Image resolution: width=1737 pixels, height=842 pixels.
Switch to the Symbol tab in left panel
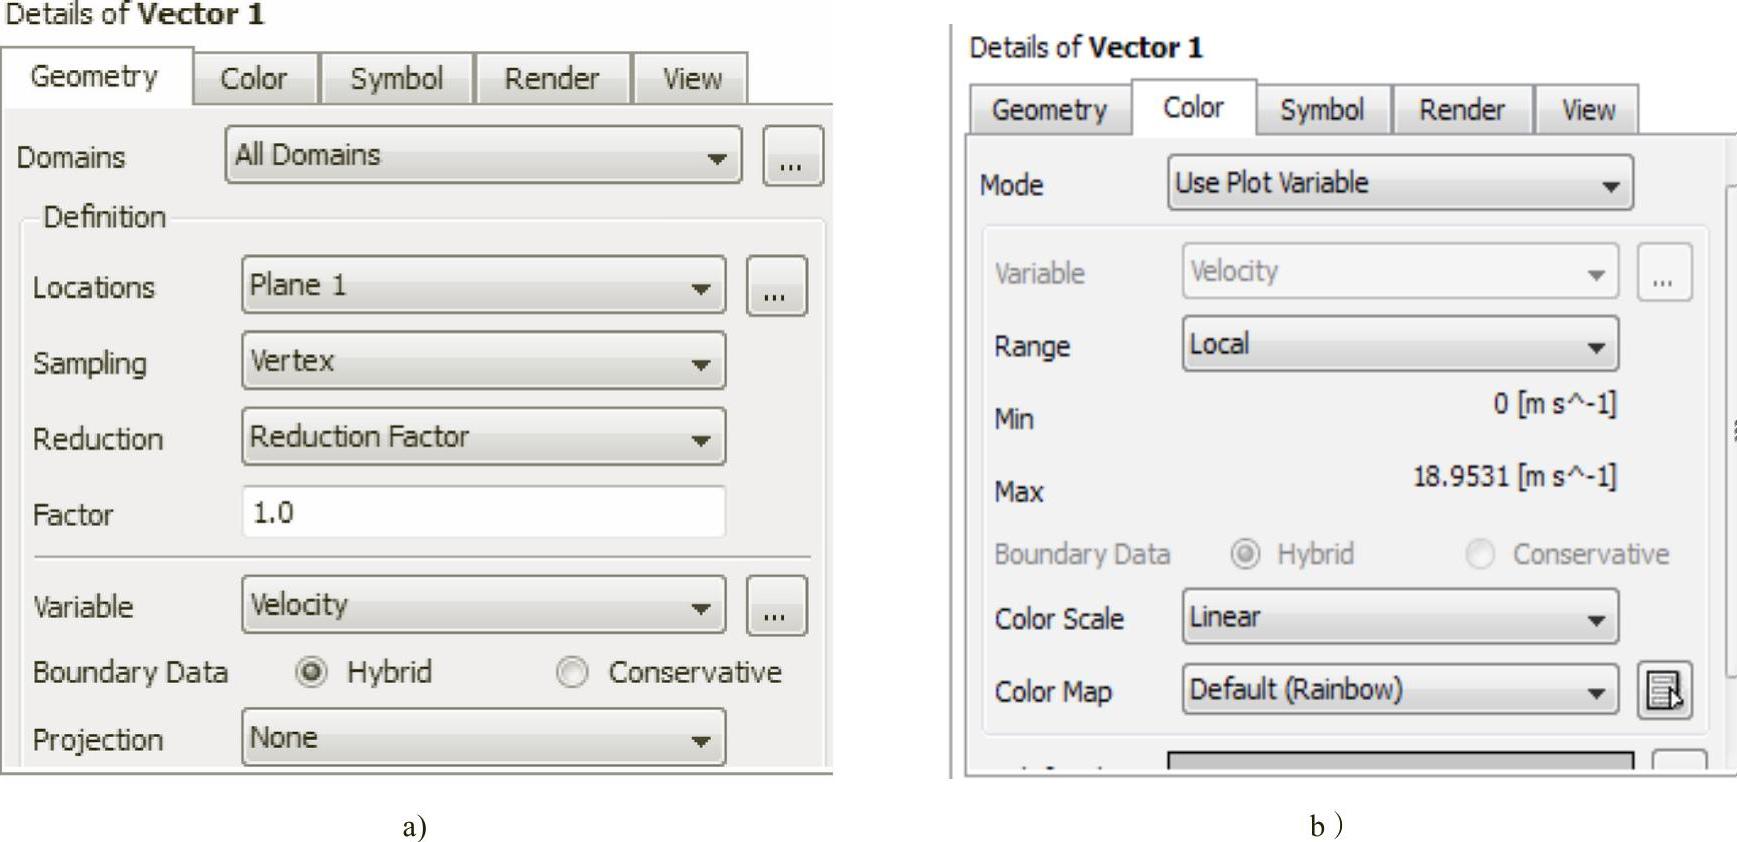tap(396, 79)
